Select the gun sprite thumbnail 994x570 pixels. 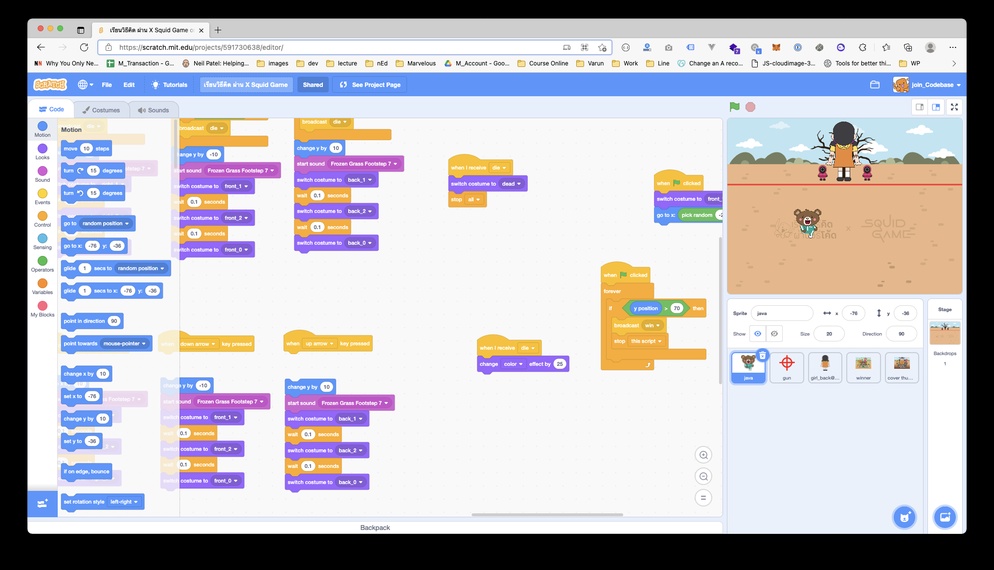[787, 367]
